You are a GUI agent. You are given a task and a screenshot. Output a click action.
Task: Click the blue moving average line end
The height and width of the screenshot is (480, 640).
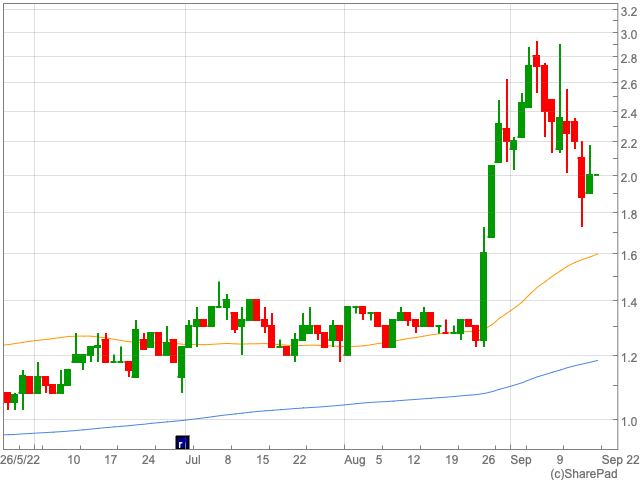pyautogui.click(x=597, y=360)
